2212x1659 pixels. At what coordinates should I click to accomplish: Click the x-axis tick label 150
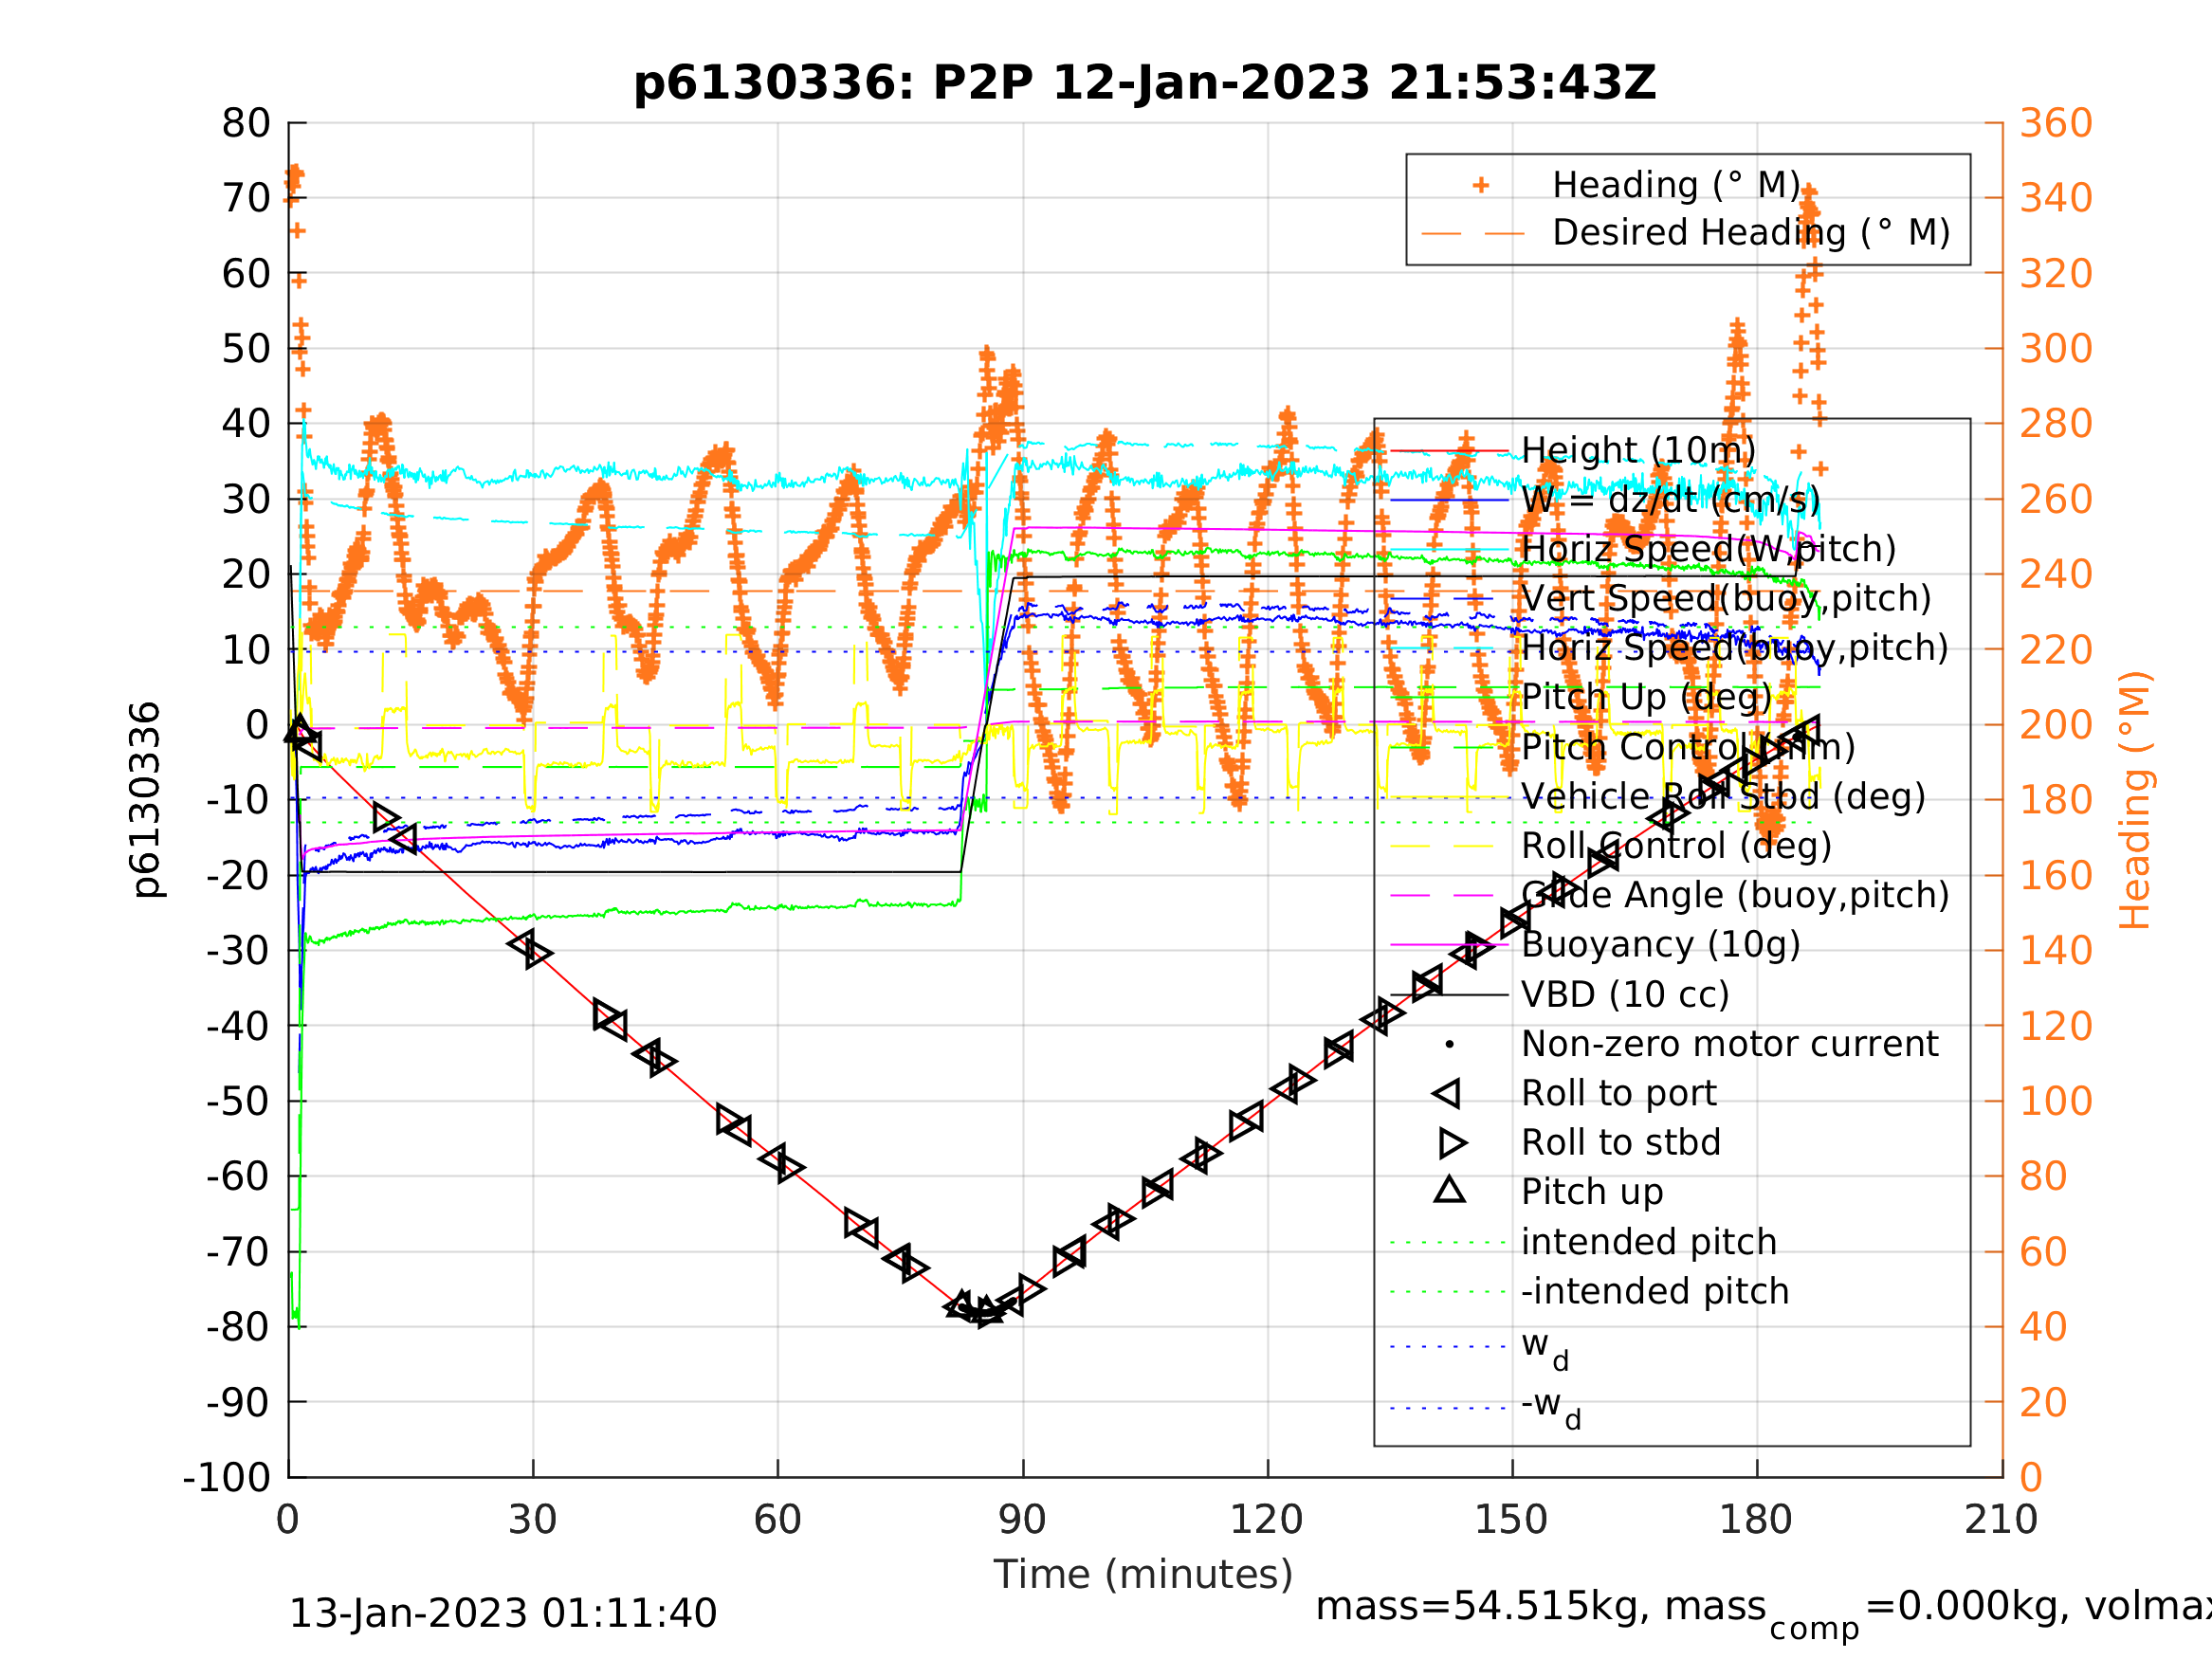tap(1511, 1520)
